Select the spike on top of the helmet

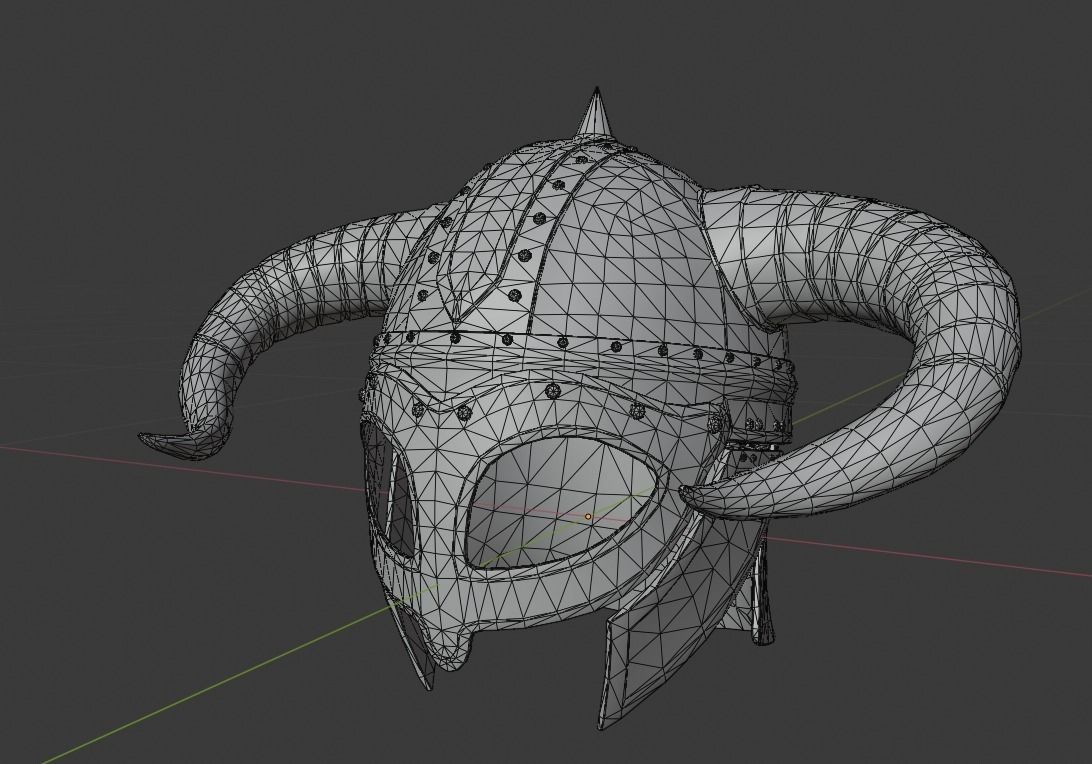pyautogui.click(x=597, y=112)
